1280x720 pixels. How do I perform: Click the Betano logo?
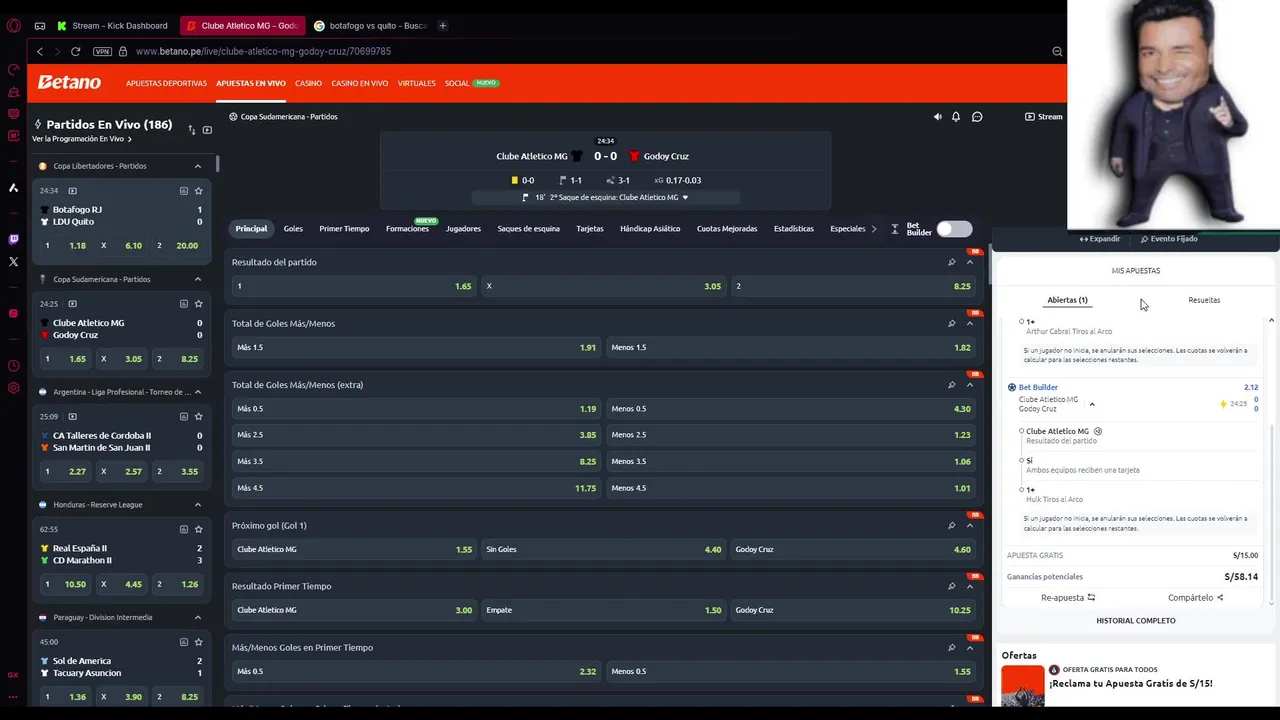(x=69, y=83)
